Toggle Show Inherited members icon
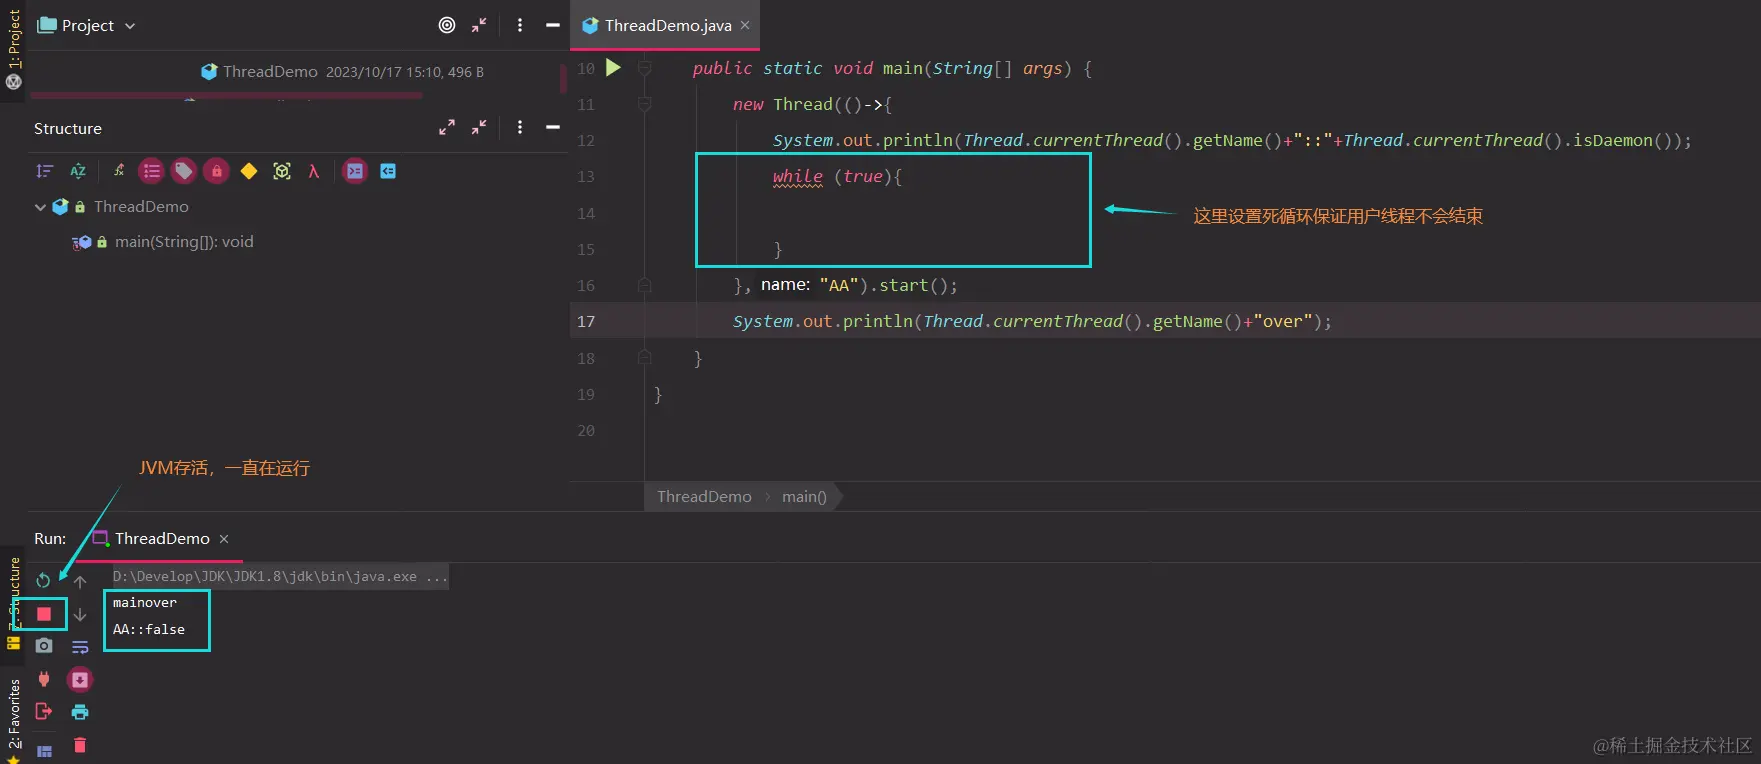Screen dimensions: 1761x764 pos(119,171)
